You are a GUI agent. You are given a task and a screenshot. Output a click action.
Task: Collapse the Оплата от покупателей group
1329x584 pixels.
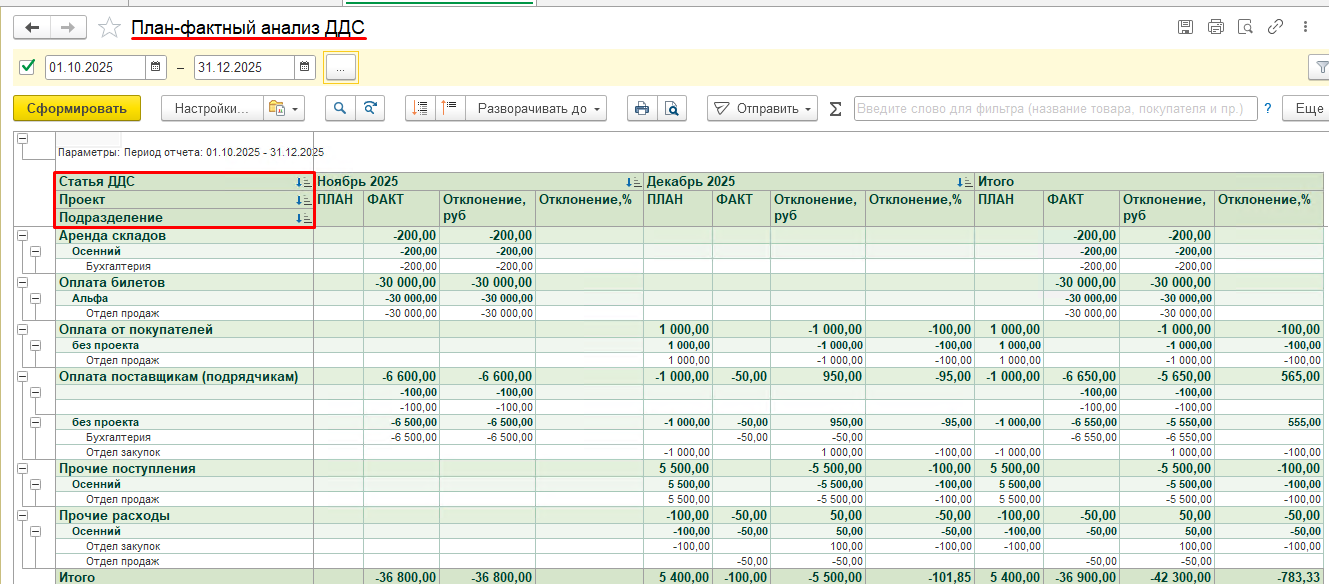21,329
